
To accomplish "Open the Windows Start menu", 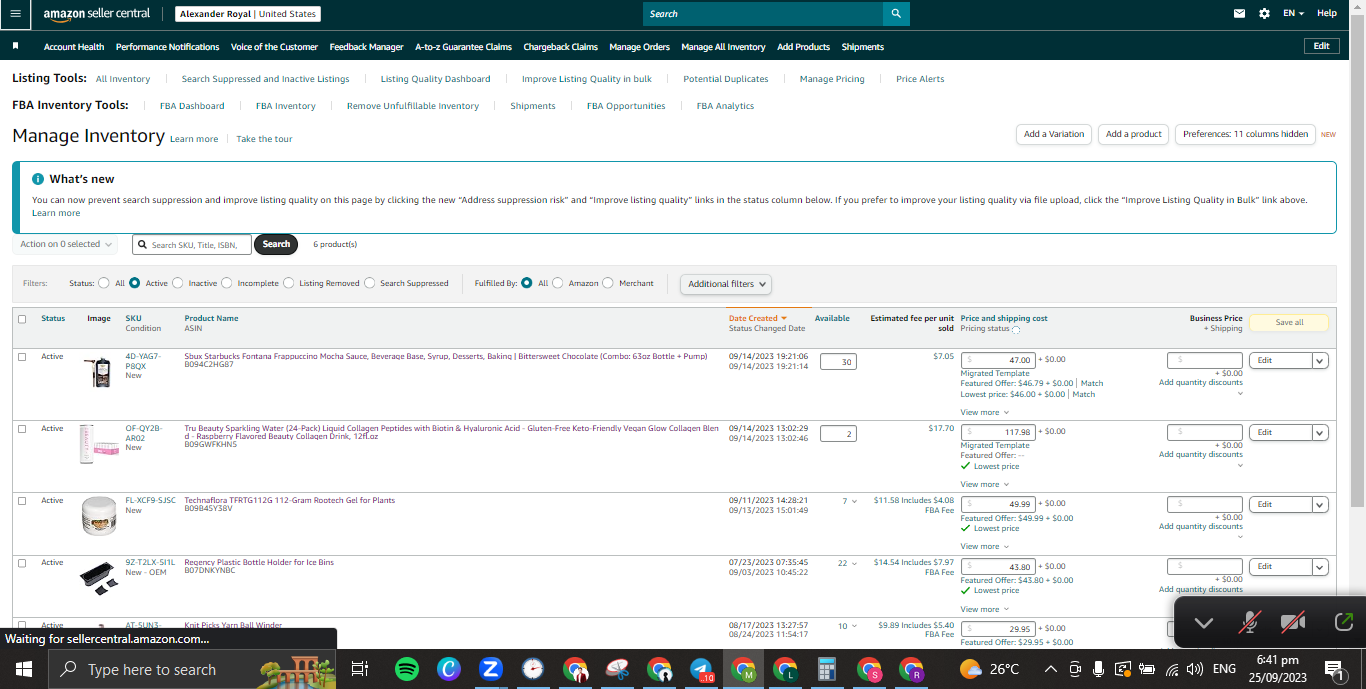I will pyautogui.click(x=23, y=669).
